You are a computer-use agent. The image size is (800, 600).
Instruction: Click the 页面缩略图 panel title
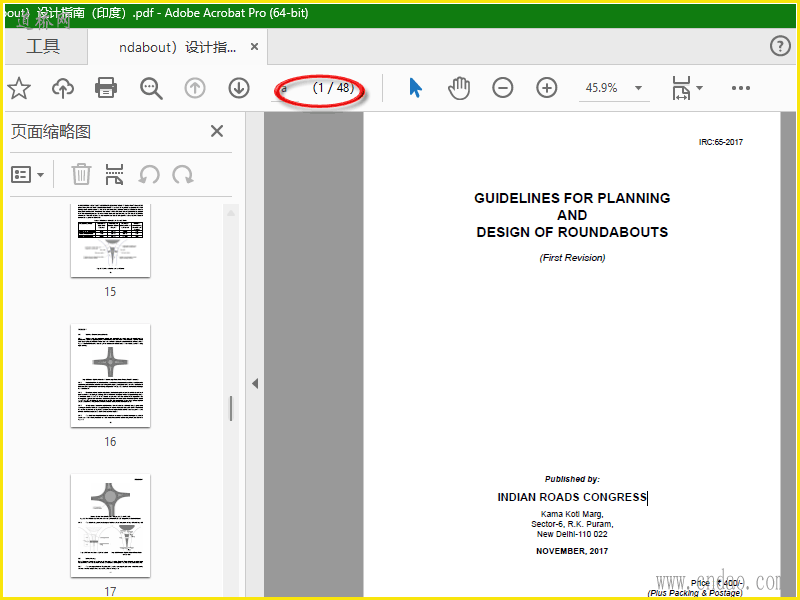tap(51, 132)
